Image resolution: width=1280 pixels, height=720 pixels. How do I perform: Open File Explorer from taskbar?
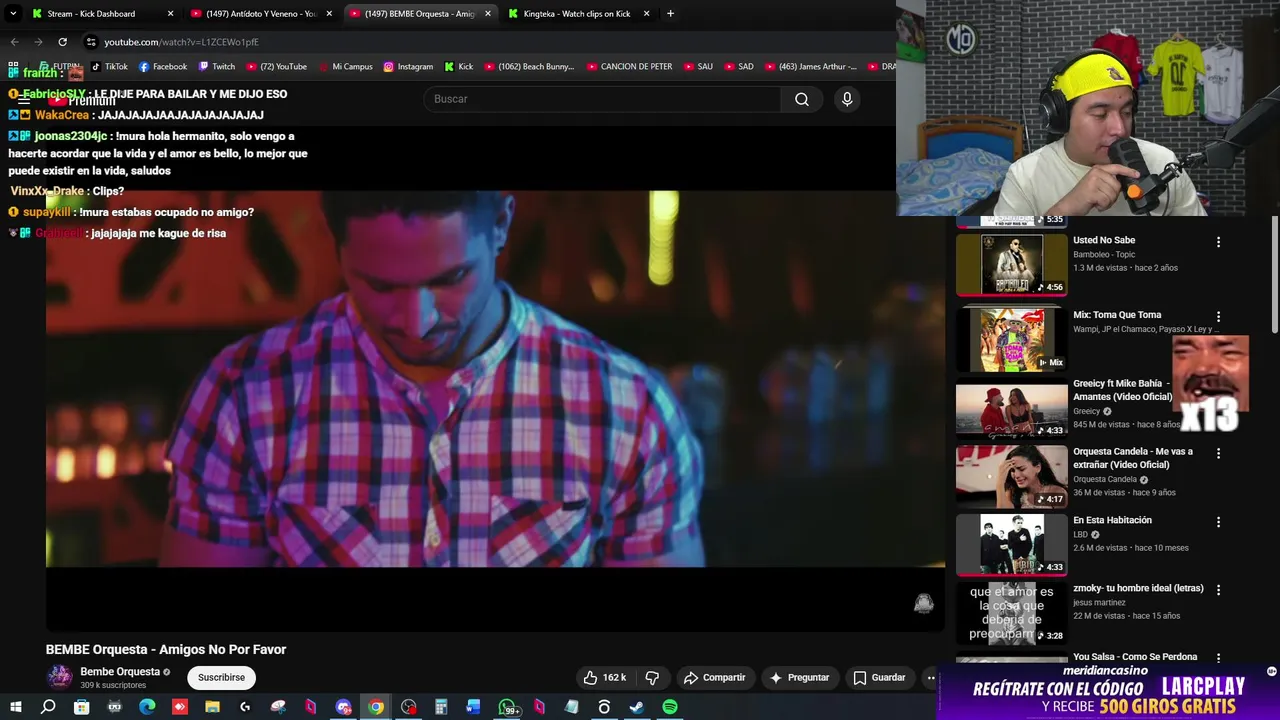coord(212,707)
